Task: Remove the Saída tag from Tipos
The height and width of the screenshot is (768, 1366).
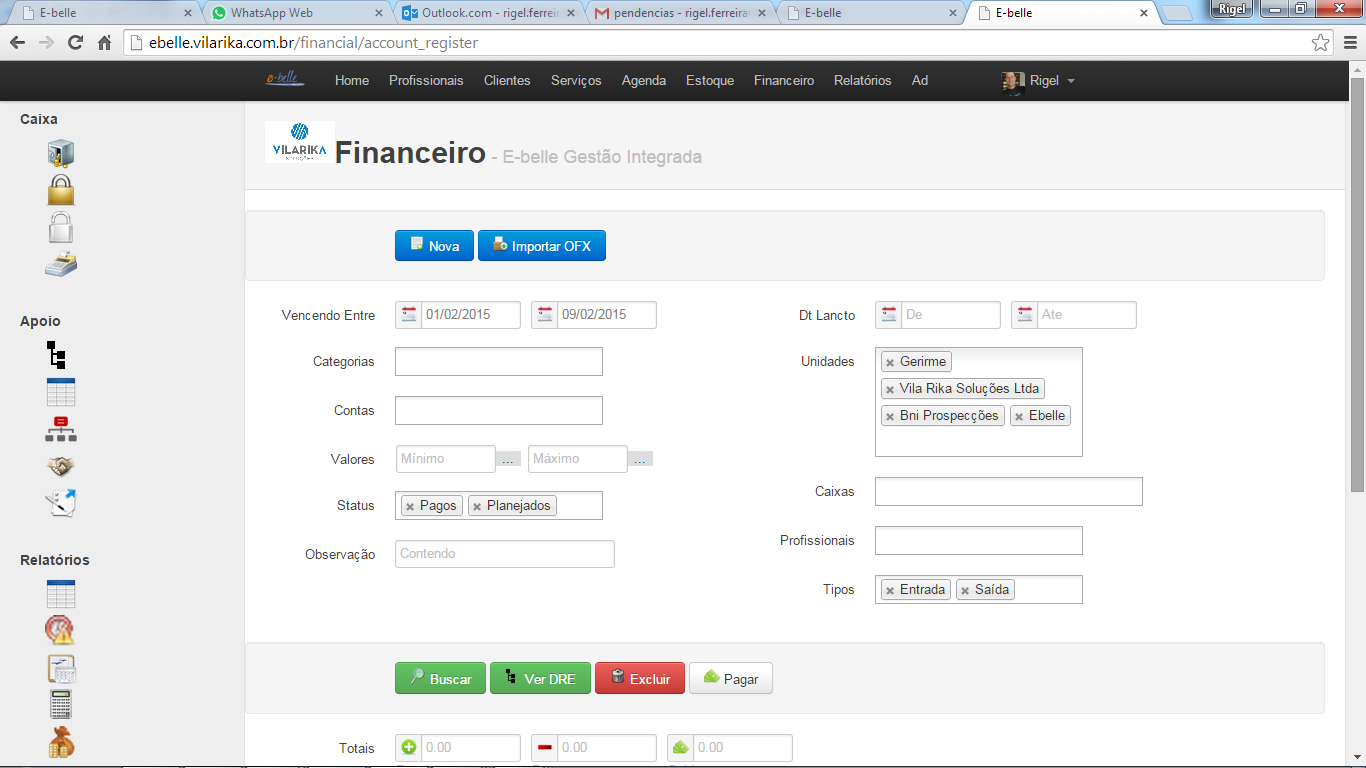Action: tap(965, 591)
